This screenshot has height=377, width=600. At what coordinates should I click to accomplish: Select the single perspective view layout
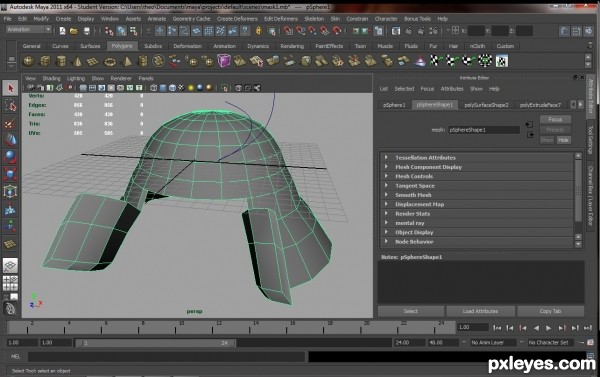10,265
